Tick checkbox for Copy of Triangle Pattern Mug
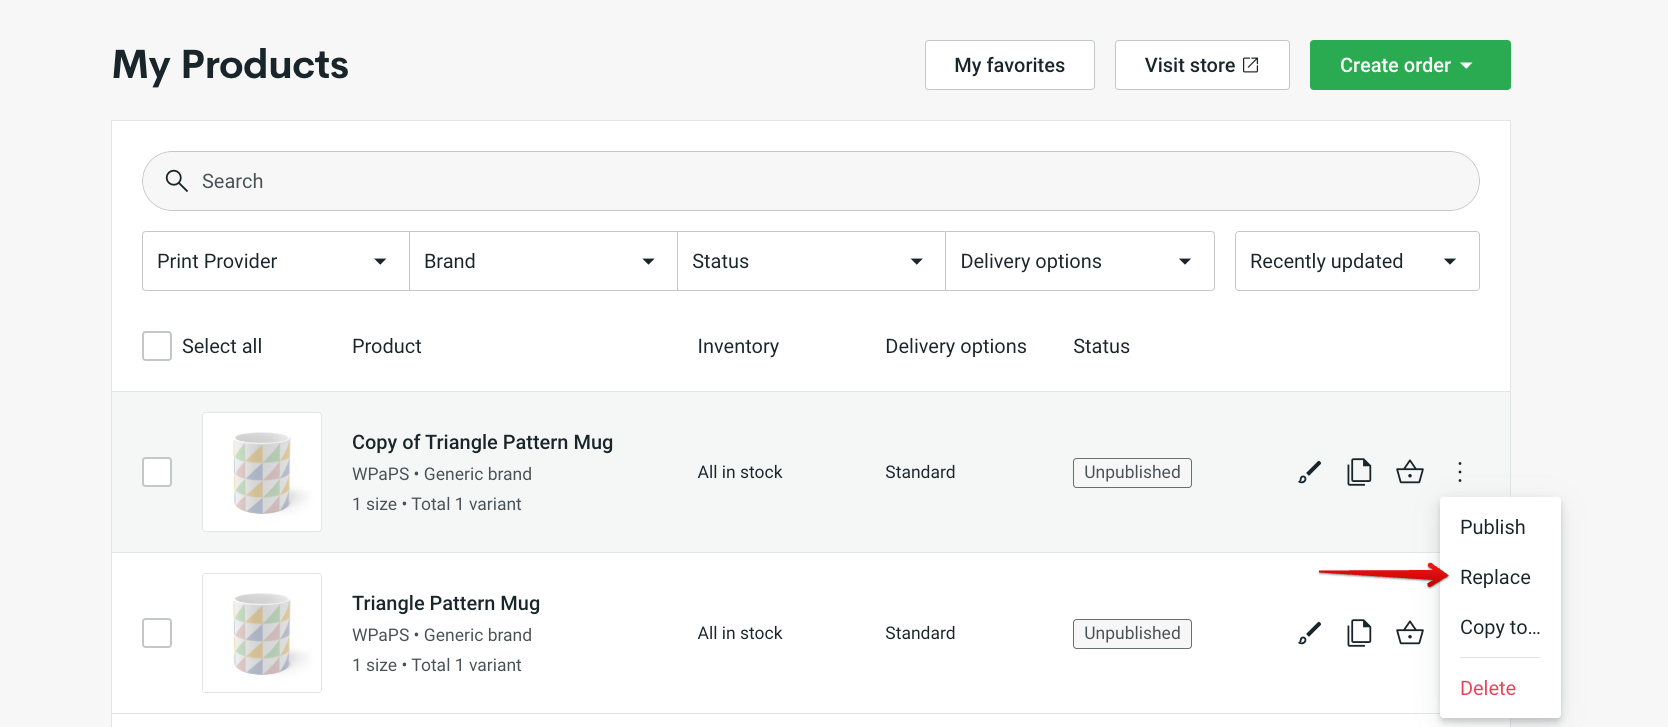1668x727 pixels. (157, 472)
